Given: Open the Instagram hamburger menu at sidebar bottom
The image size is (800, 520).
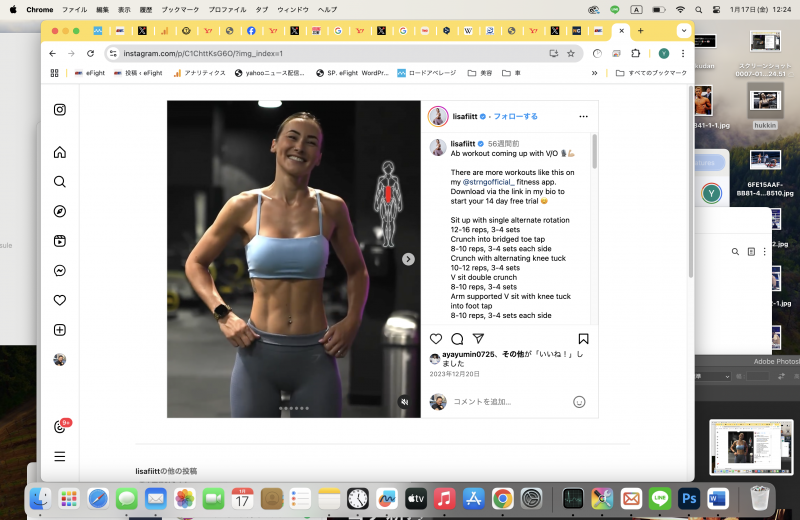Looking at the screenshot, I should tap(60, 456).
